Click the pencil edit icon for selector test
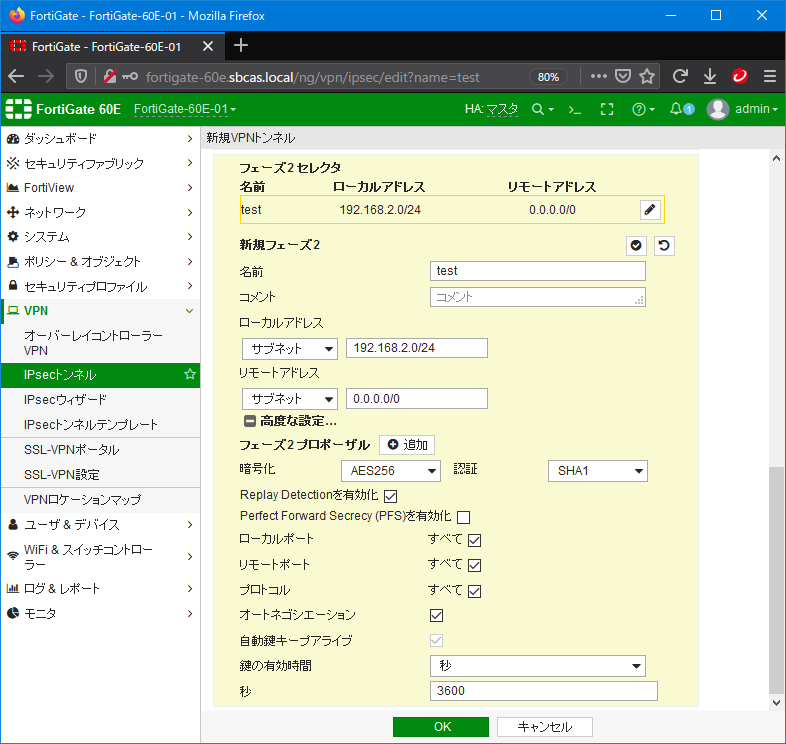Image resolution: width=786 pixels, height=744 pixels. click(x=650, y=210)
